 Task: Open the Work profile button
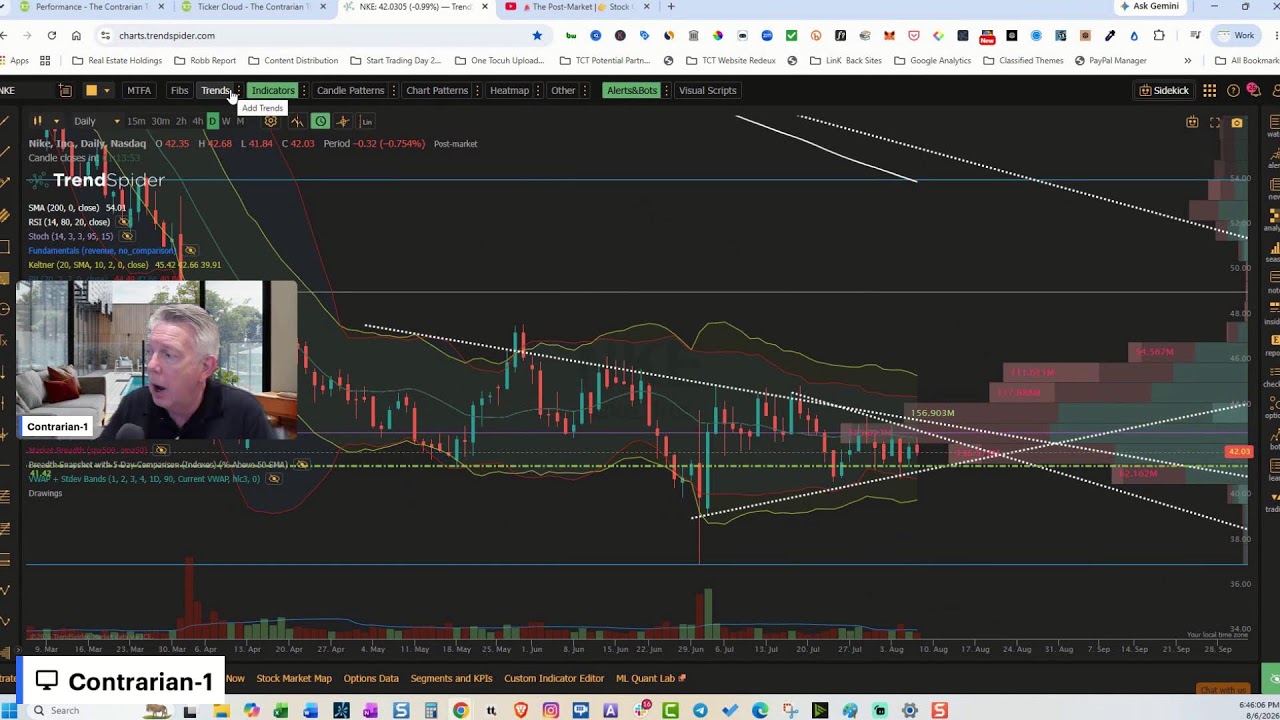(x=1236, y=35)
